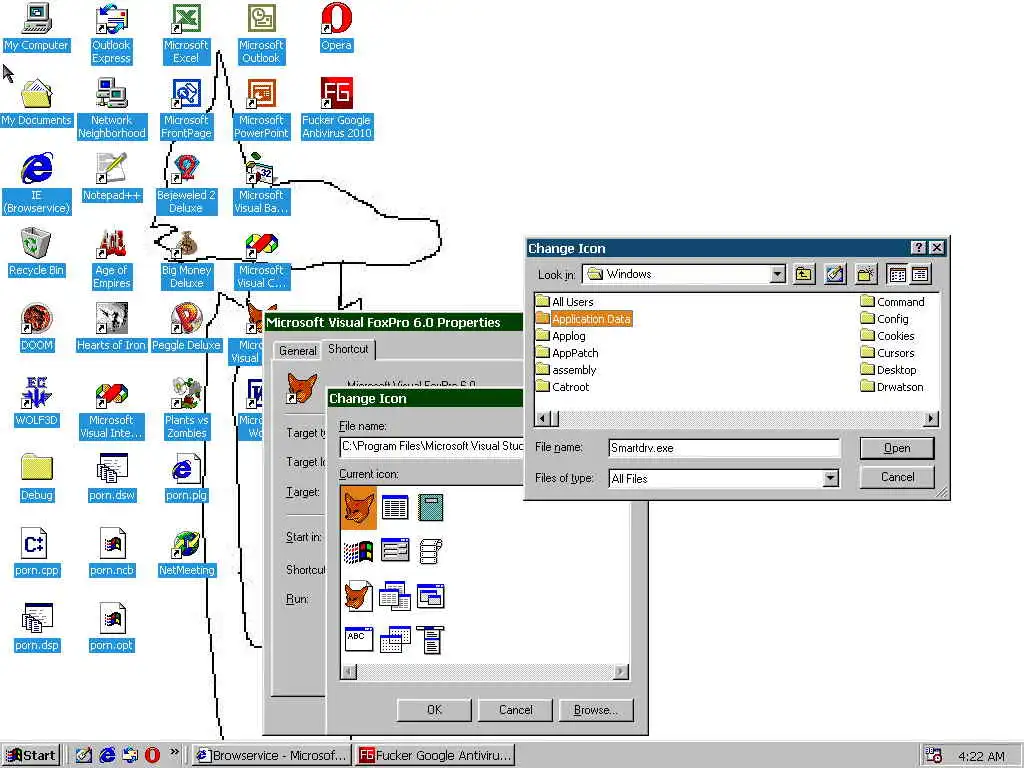Select the Application Data folder
The width and height of the screenshot is (1024, 768).
584,319
